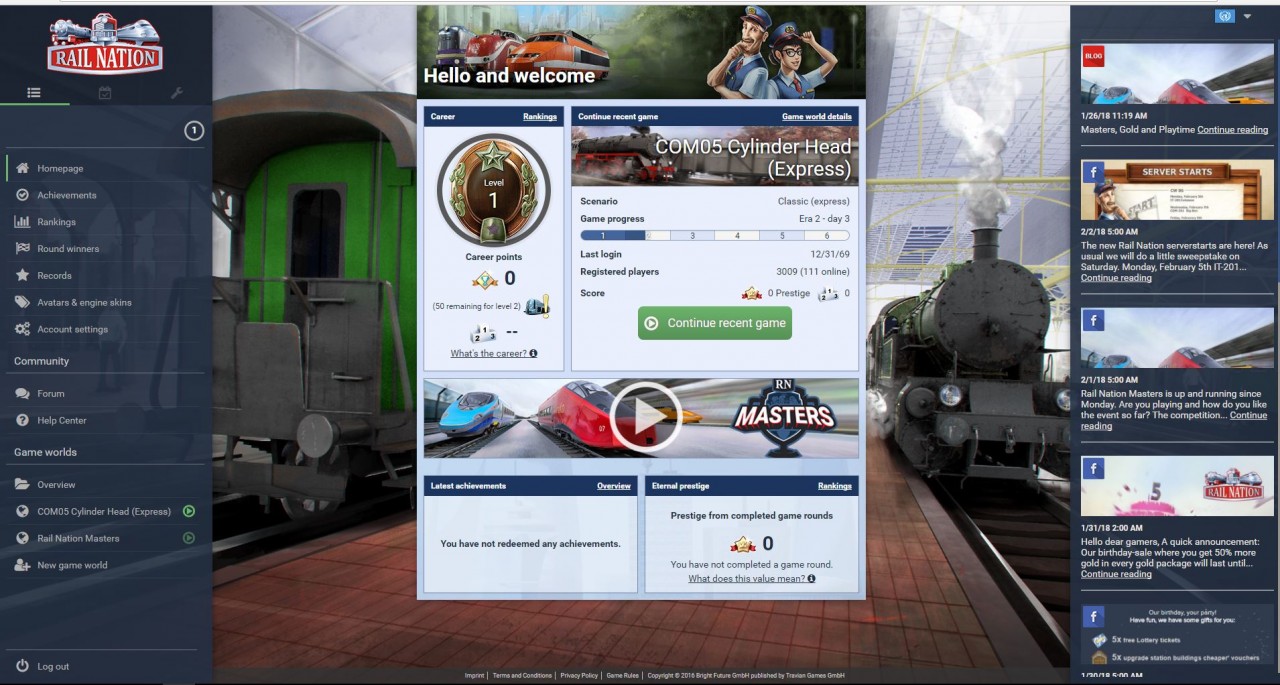Open the Game Rules footer link
Image resolution: width=1280 pixels, height=685 pixels.
tap(620, 676)
